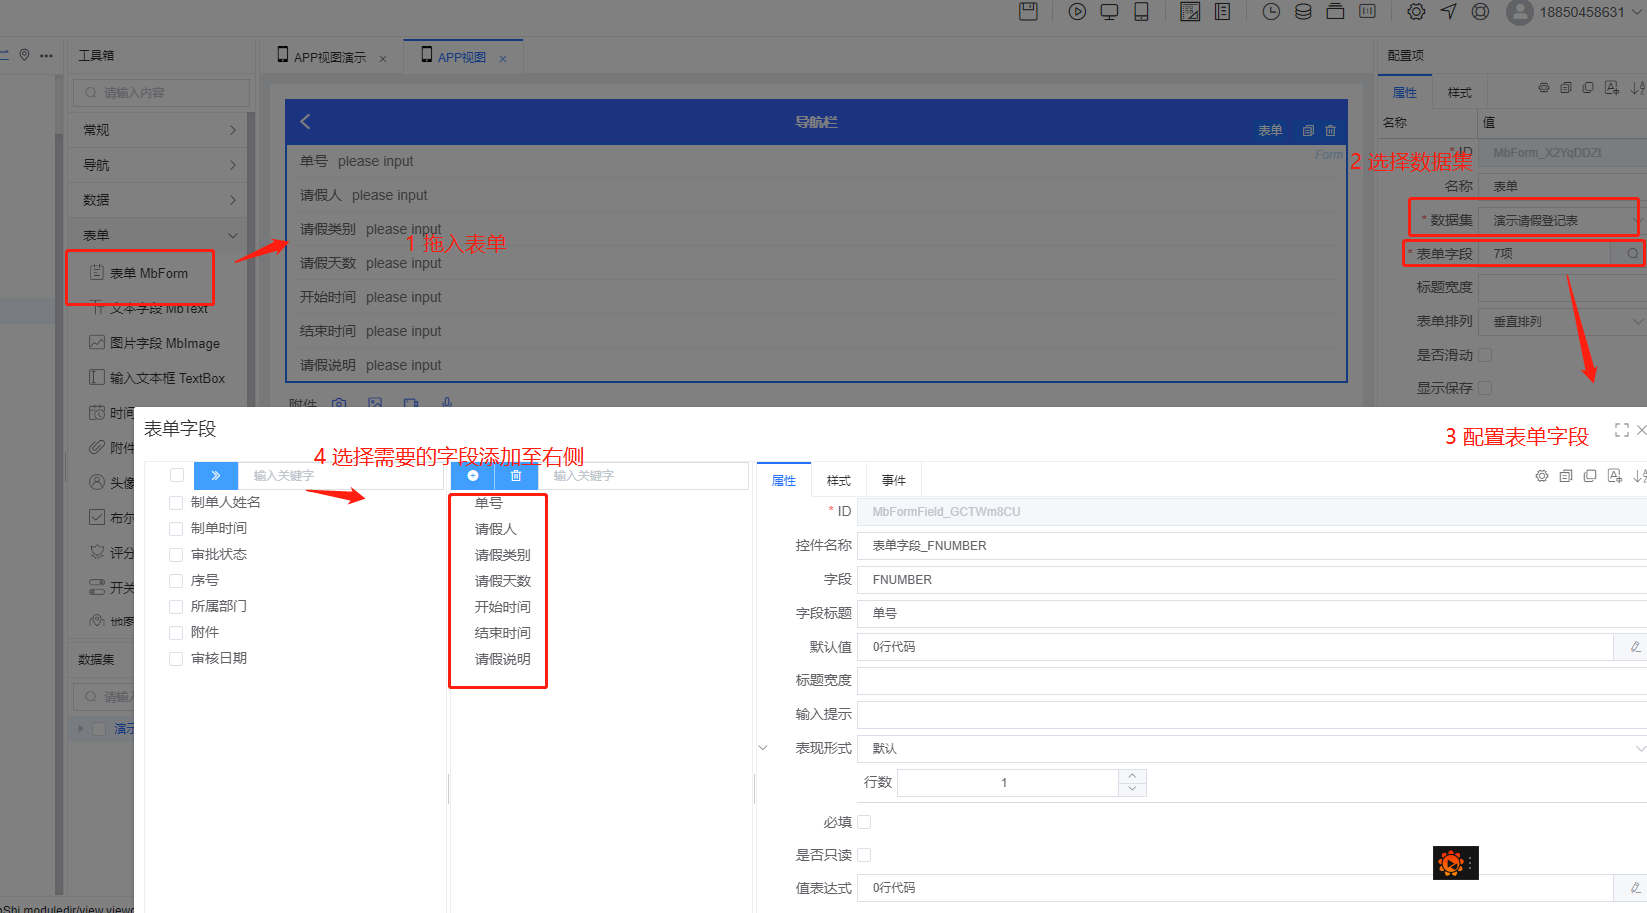This screenshot has width=1647, height=913.
Task: Check the 所属部门 field checkbox
Action: point(176,606)
